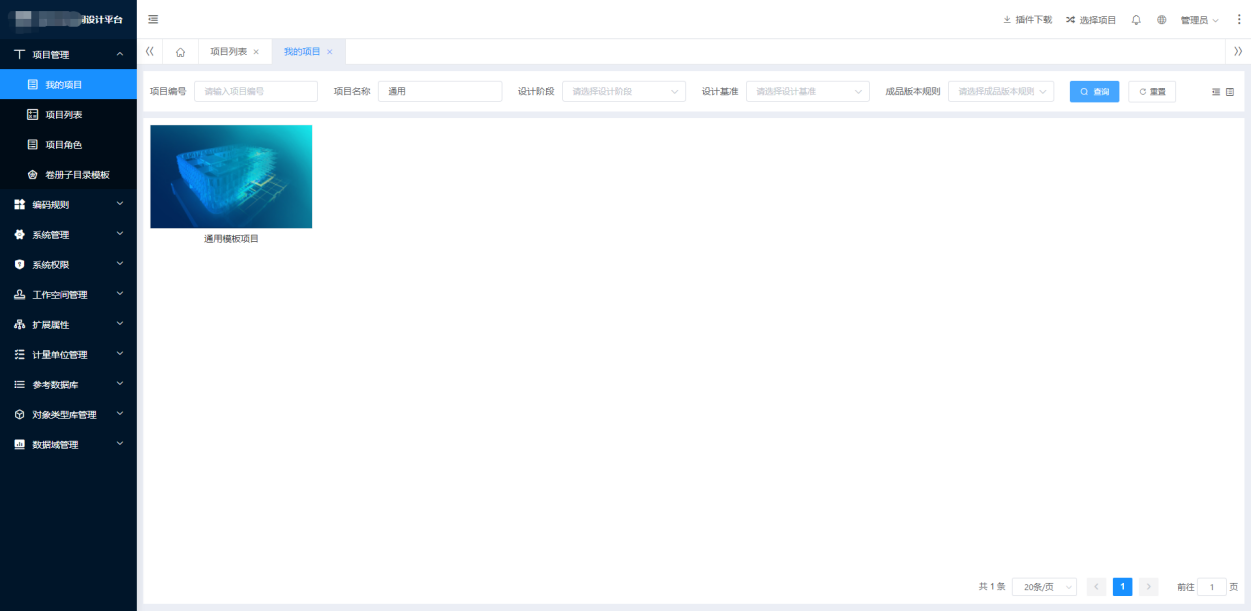Expand the 计量单位管理 menu group
This screenshot has height=611, width=1251.
(68, 354)
